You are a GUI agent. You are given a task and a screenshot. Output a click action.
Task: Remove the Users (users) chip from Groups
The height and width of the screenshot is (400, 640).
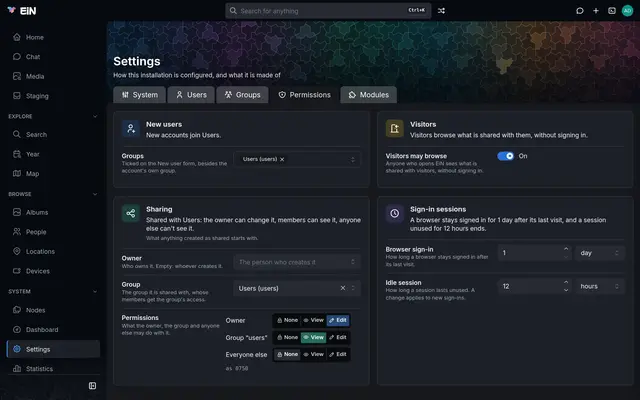pos(282,160)
